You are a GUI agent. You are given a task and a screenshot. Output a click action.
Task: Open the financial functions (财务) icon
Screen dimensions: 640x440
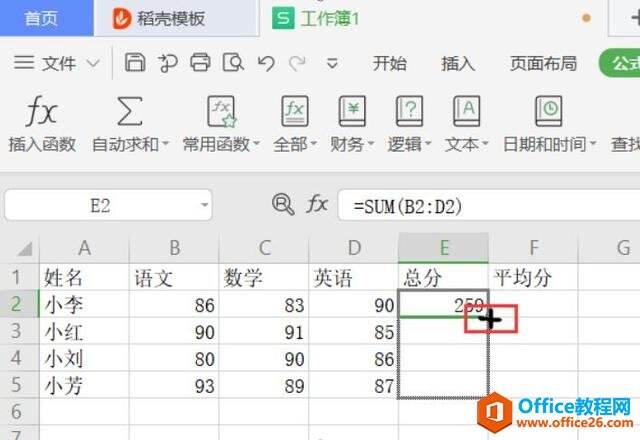point(352,111)
